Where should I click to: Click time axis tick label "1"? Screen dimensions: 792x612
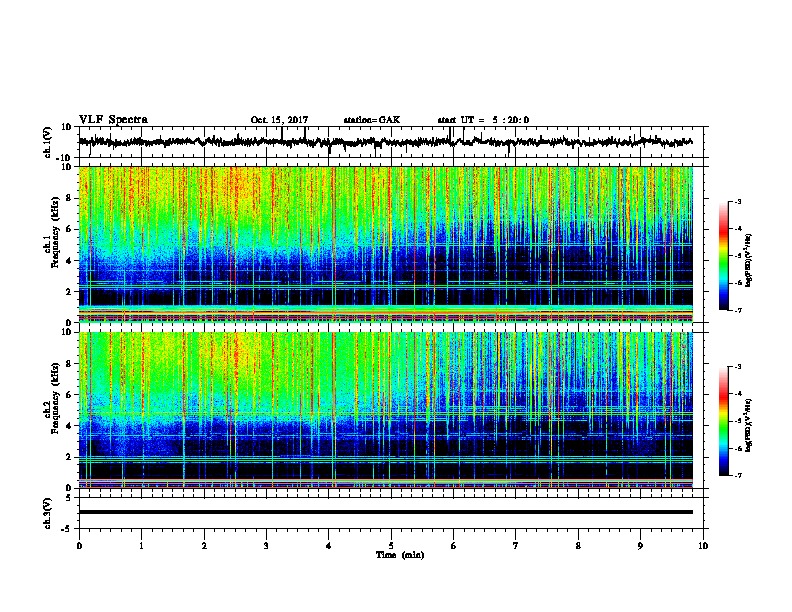pyautogui.click(x=141, y=546)
